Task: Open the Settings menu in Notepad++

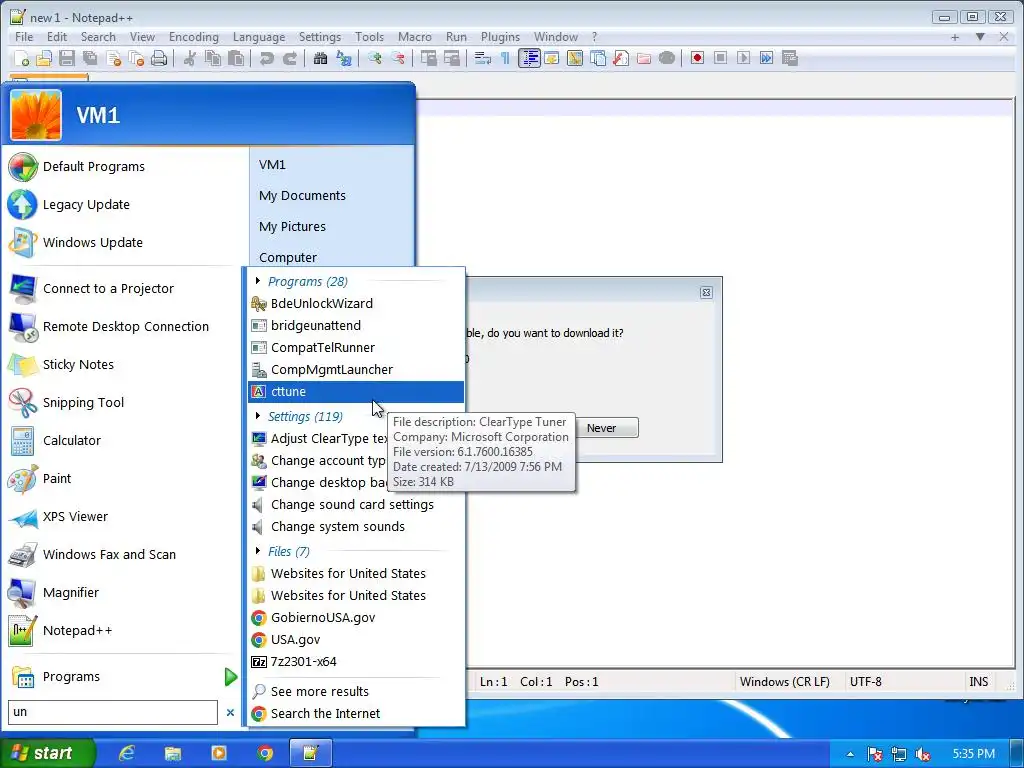Action: tap(320, 37)
